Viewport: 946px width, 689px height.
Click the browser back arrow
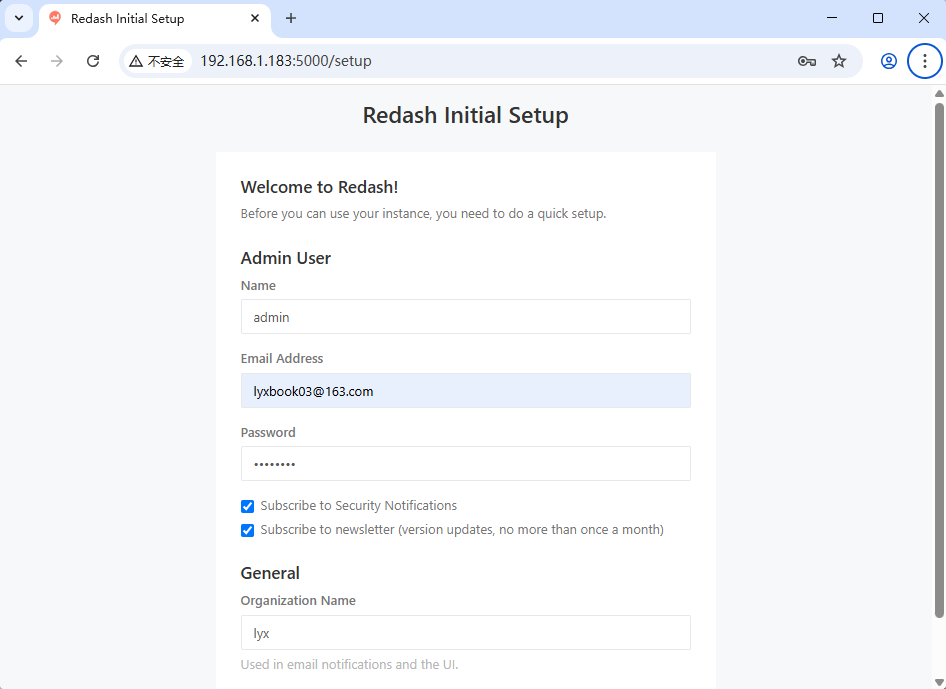tap(21, 61)
